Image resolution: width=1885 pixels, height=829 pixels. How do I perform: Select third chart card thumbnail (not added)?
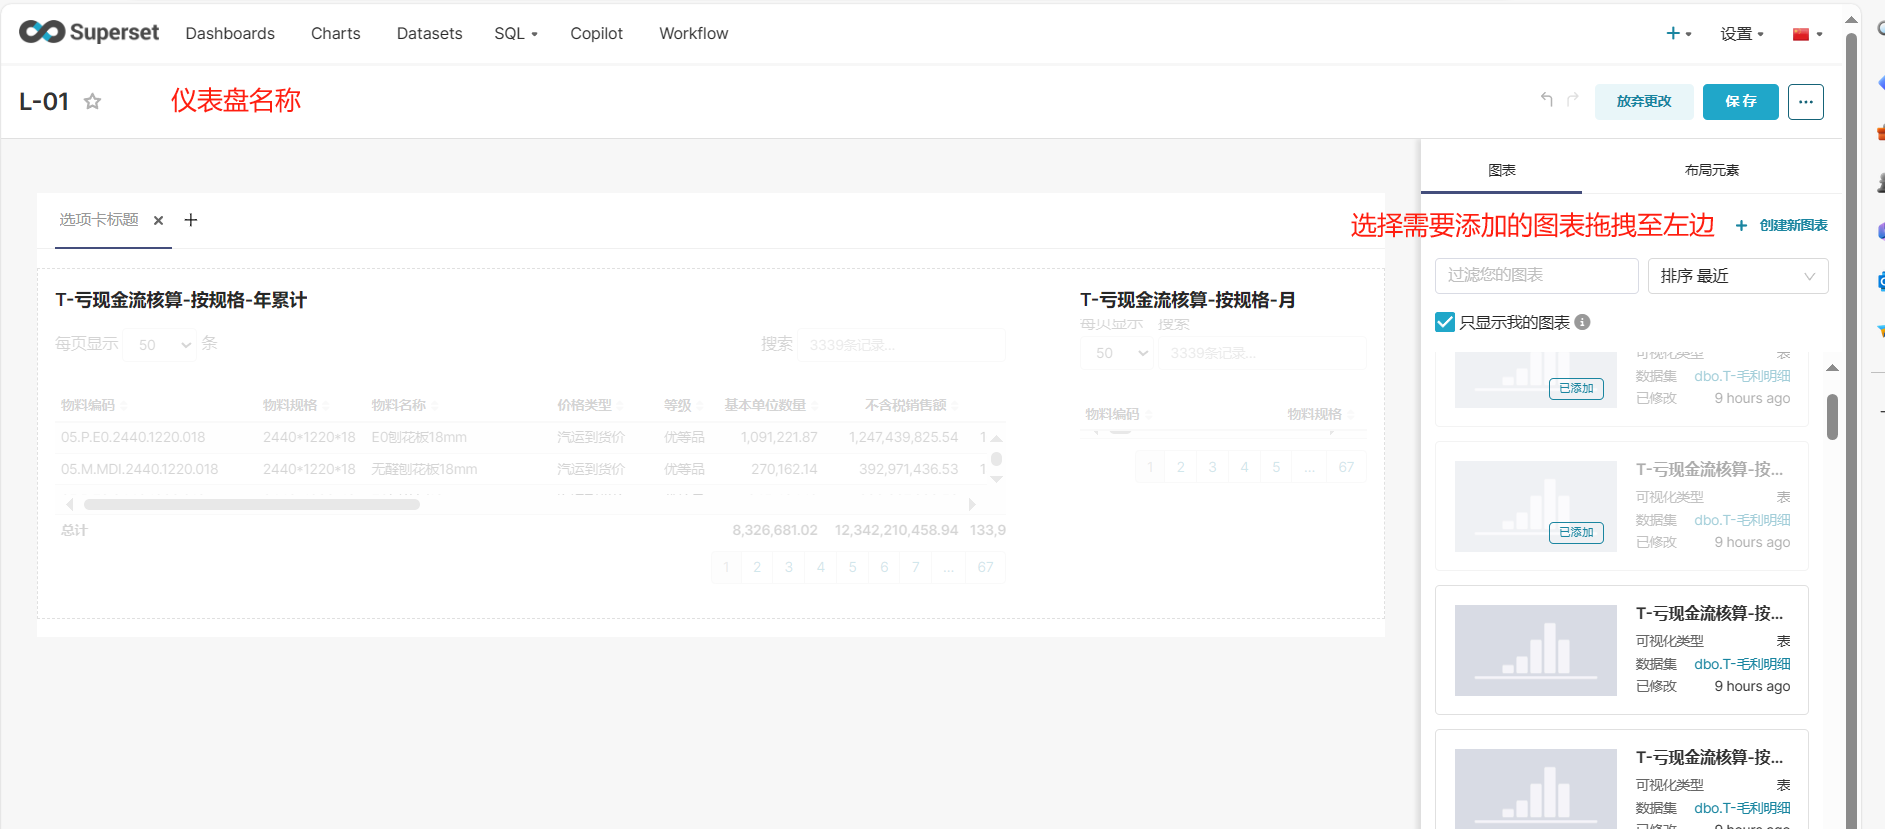click(x=1535, y=650)
